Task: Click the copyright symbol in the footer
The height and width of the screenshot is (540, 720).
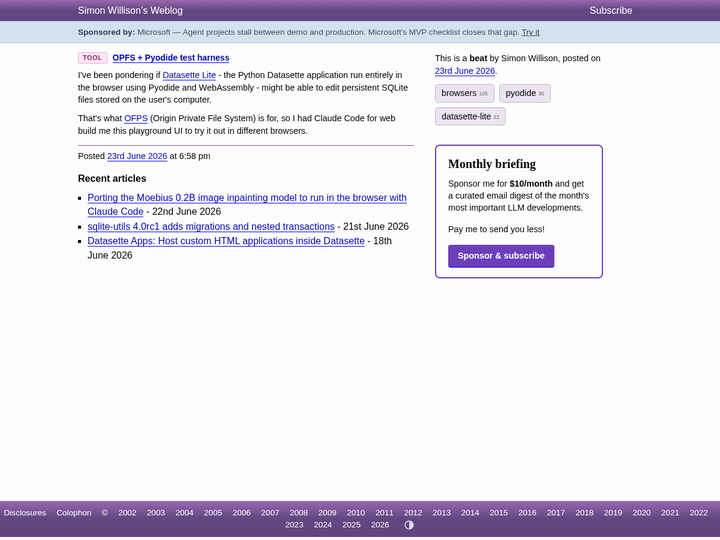Action: [x=105, y=513]
